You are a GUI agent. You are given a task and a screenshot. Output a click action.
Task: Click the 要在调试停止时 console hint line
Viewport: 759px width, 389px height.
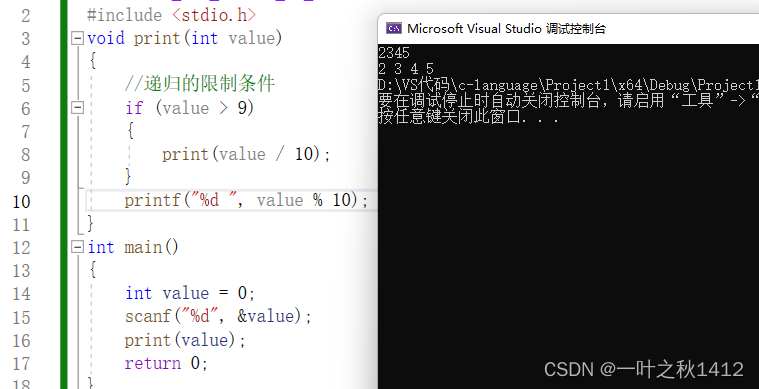568,101
